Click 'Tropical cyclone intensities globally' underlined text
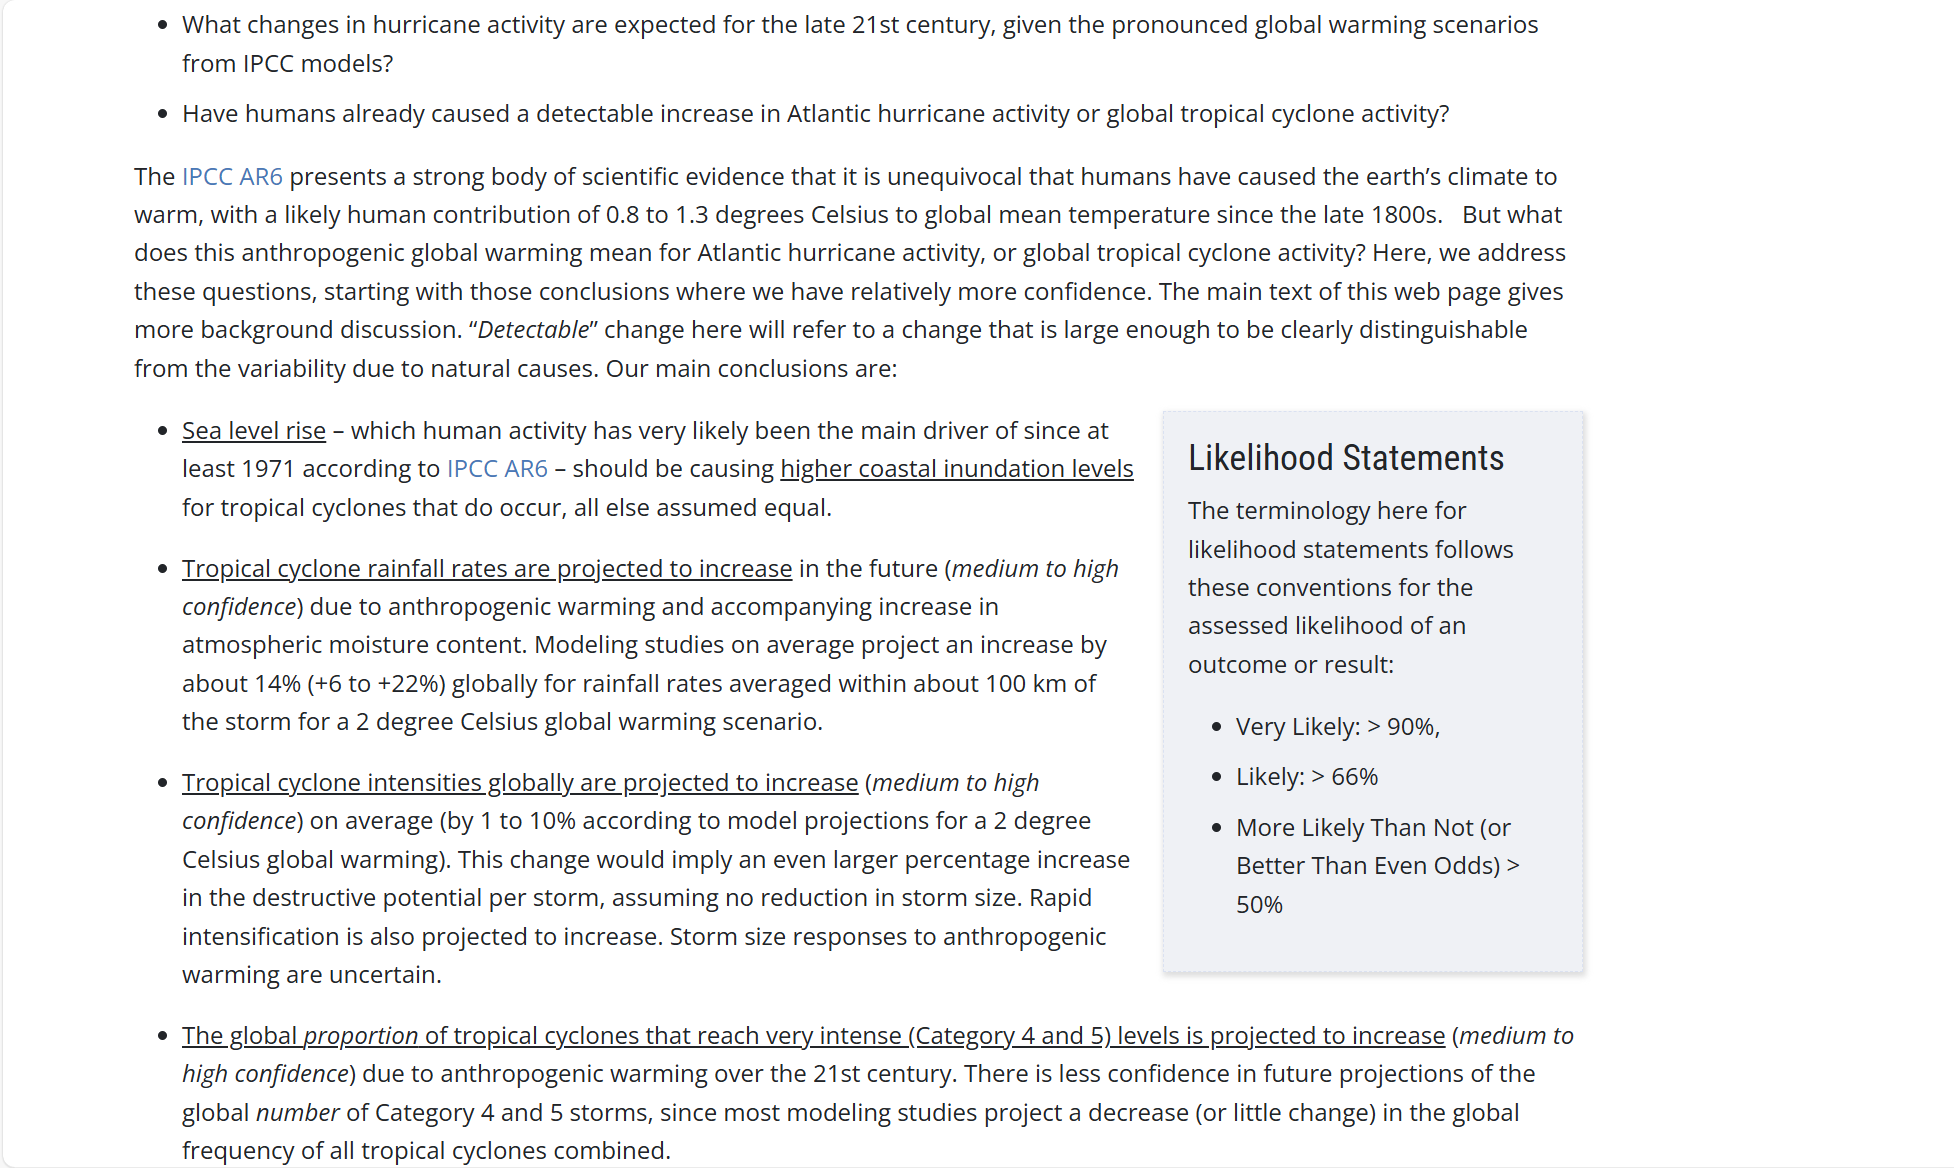 coord(519,783)
